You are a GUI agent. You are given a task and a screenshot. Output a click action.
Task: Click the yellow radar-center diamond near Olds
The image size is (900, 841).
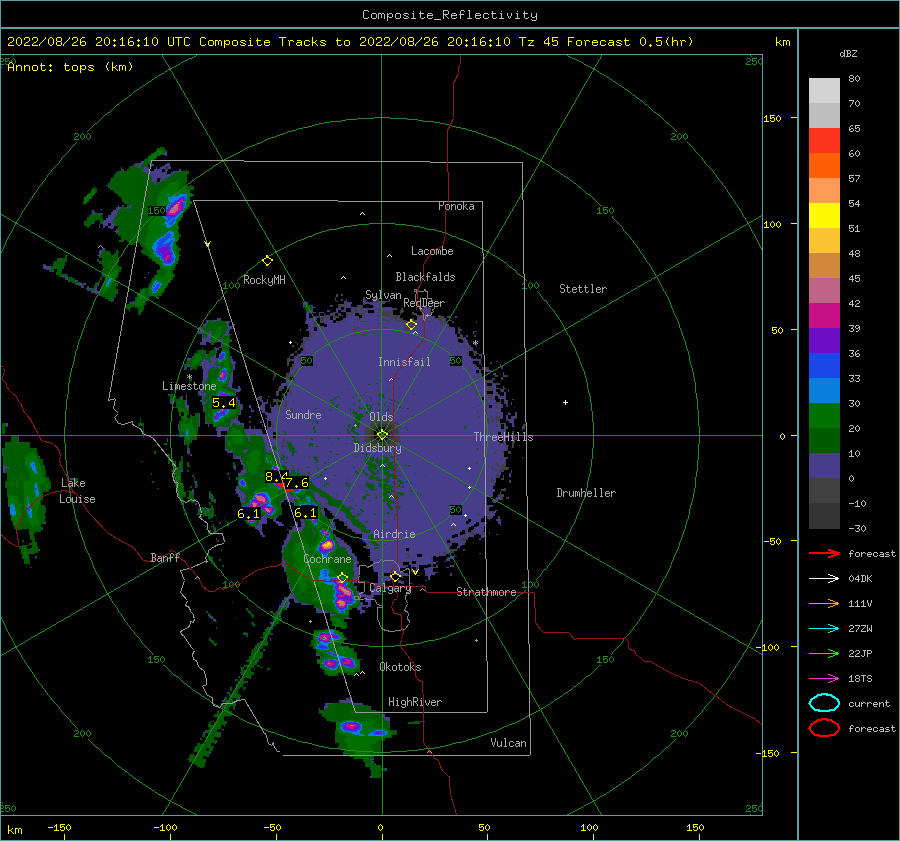382,435
